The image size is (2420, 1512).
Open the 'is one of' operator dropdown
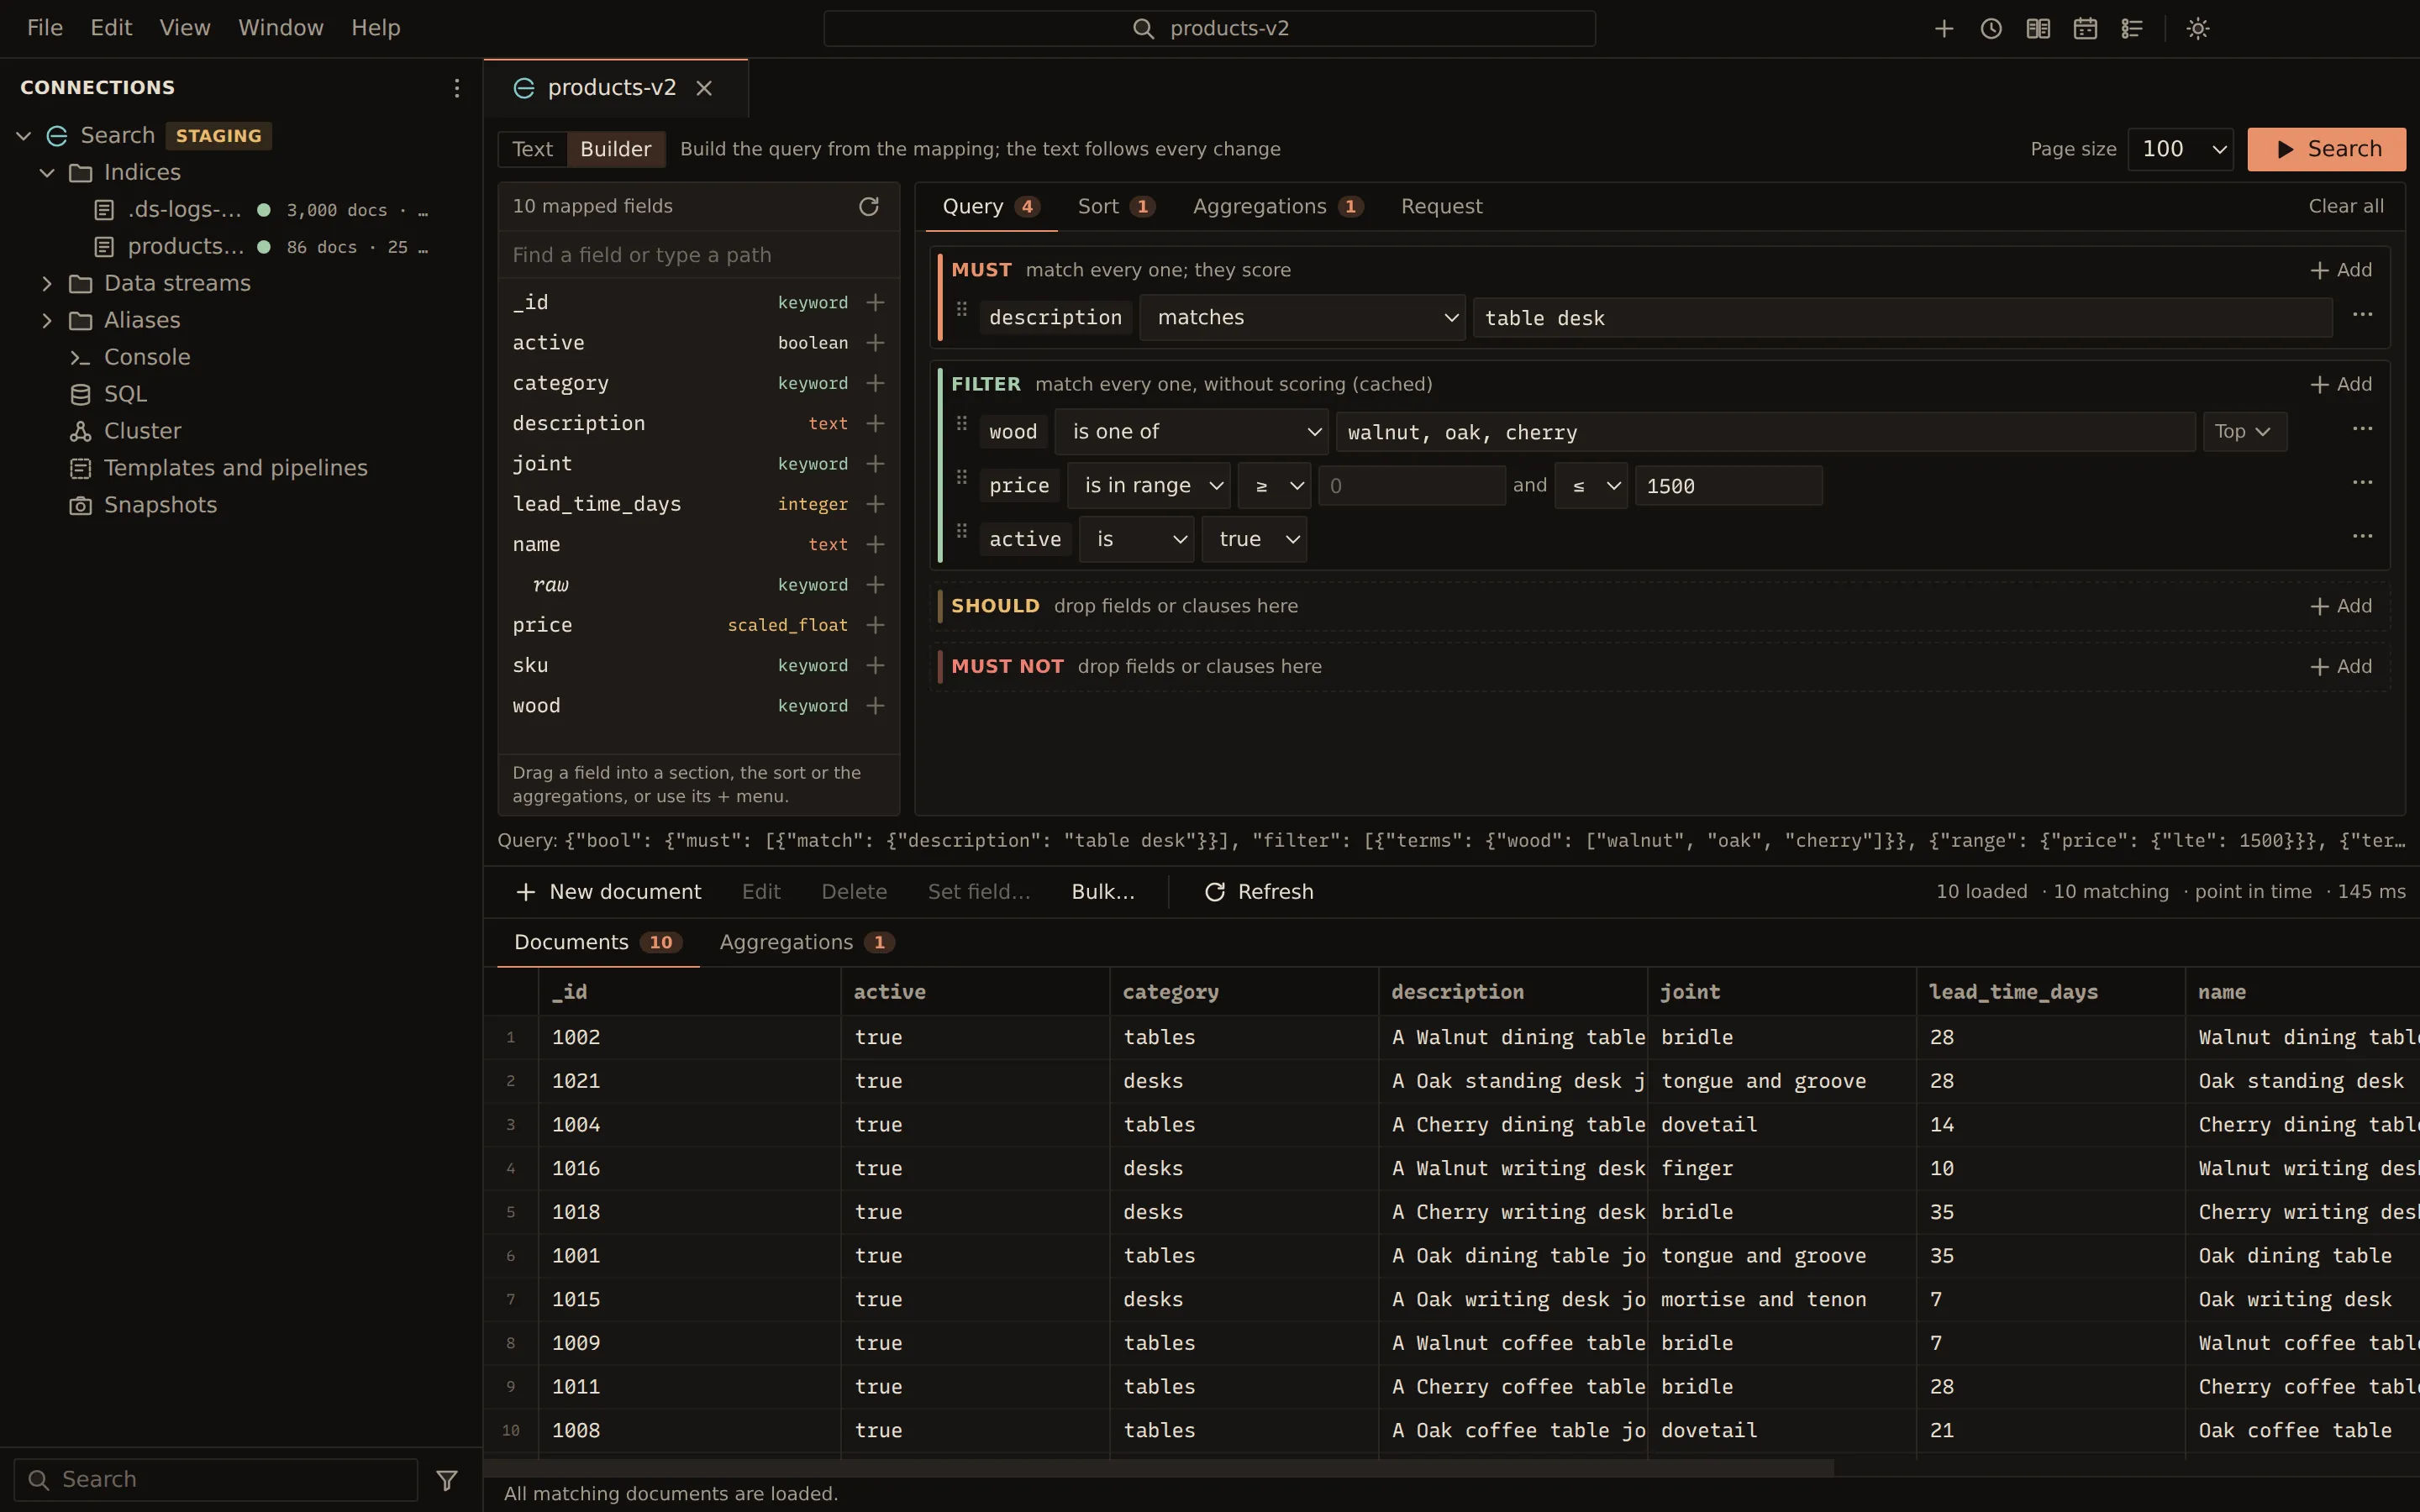click(1191, 432)
